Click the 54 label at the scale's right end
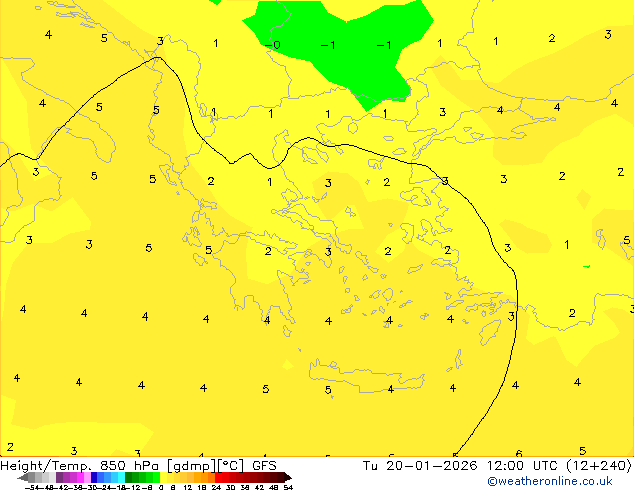634x490 pixels. [x=288, y=487]
